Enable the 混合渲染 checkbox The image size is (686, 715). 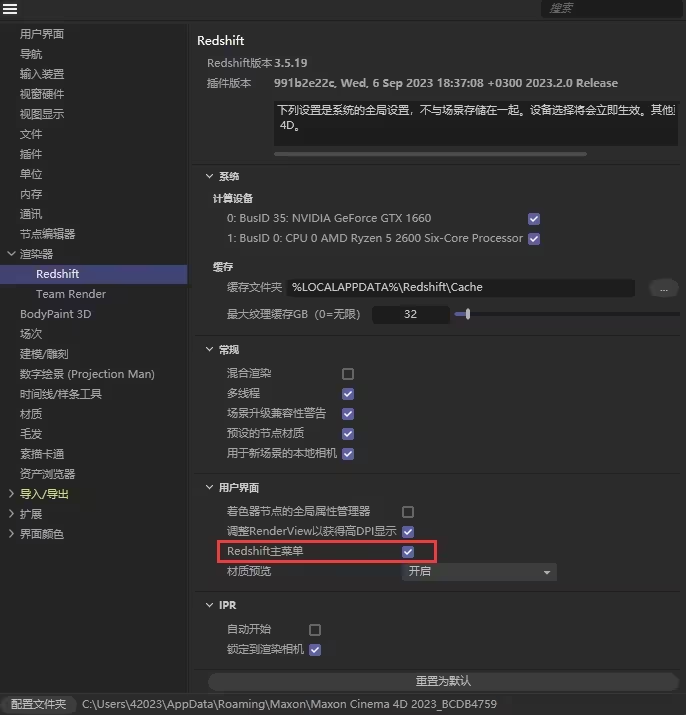pos(348,374)
